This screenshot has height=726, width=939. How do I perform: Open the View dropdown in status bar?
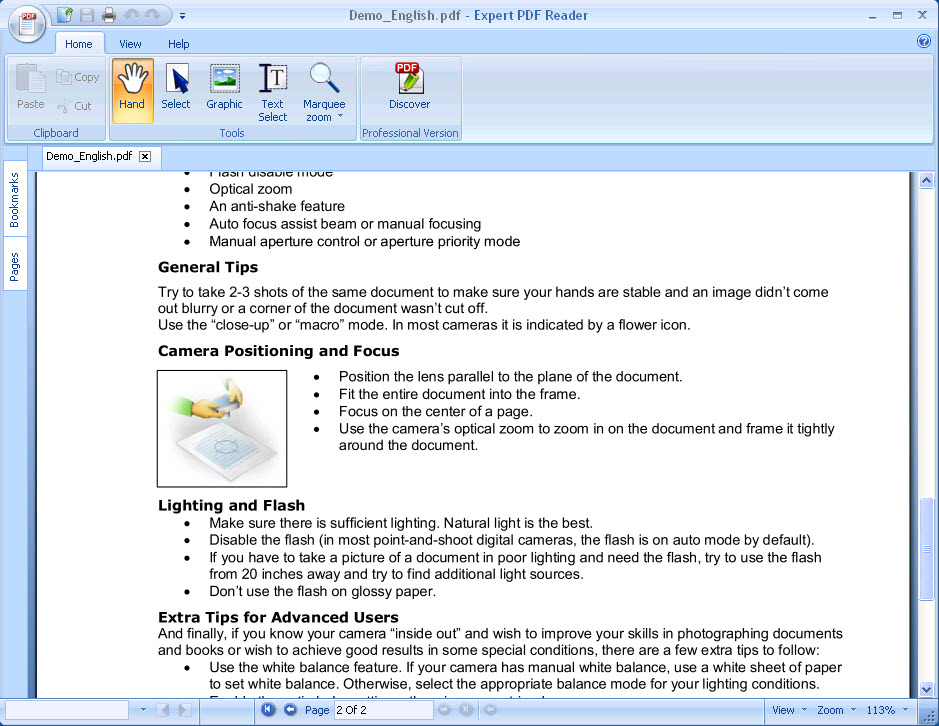789,710
